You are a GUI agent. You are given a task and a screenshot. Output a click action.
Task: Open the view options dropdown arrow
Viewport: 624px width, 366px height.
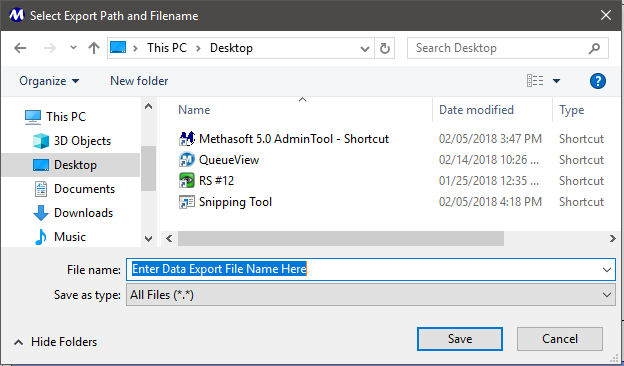click(556, 81)
